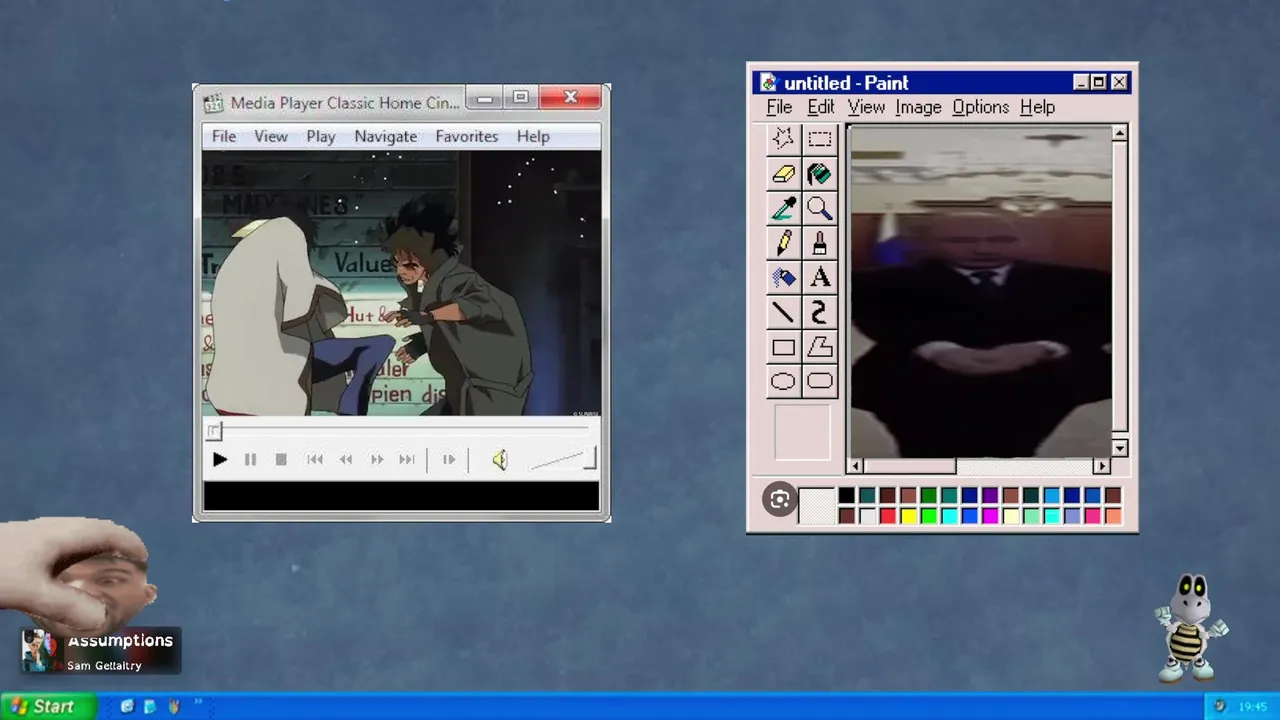Screen dimensions: 1280x720
Task: Open the Play menu in Media Player Classic
Action: 321,136
